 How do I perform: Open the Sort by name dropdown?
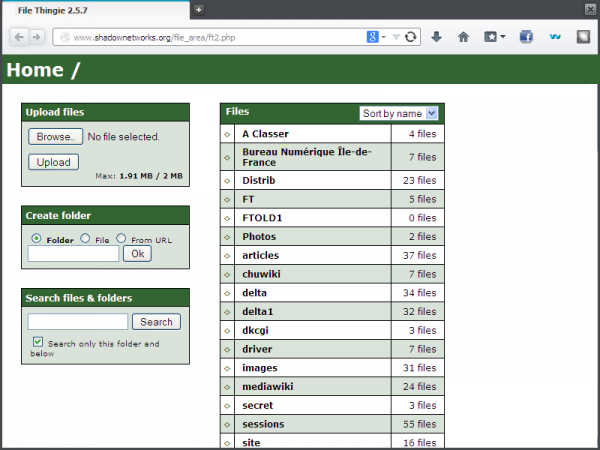[x=399, y=113]
